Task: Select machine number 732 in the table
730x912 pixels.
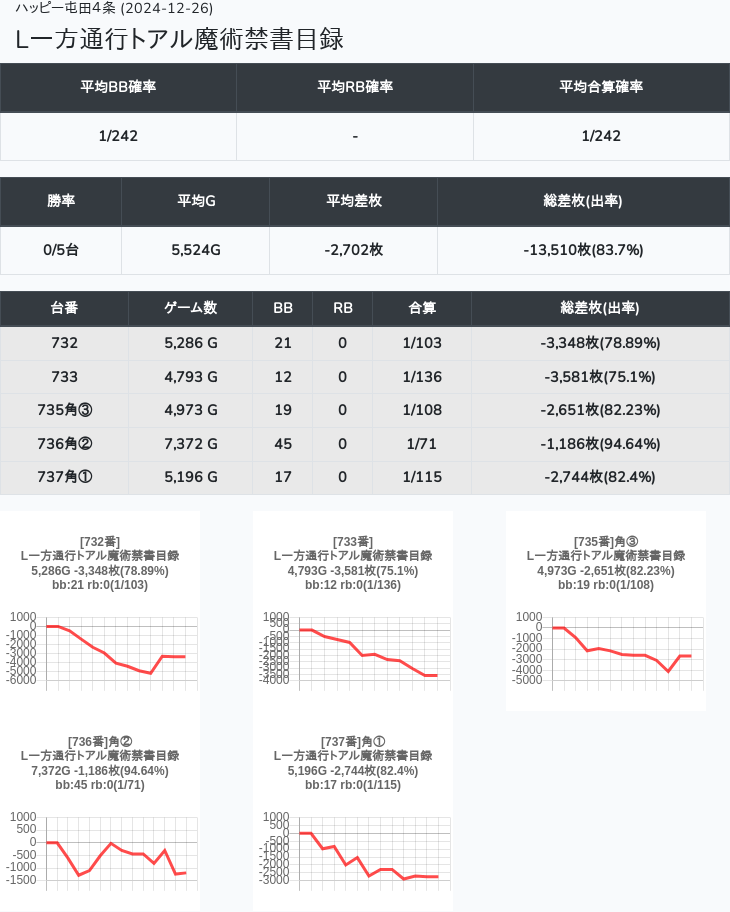Action: click(x=64, y=343)
